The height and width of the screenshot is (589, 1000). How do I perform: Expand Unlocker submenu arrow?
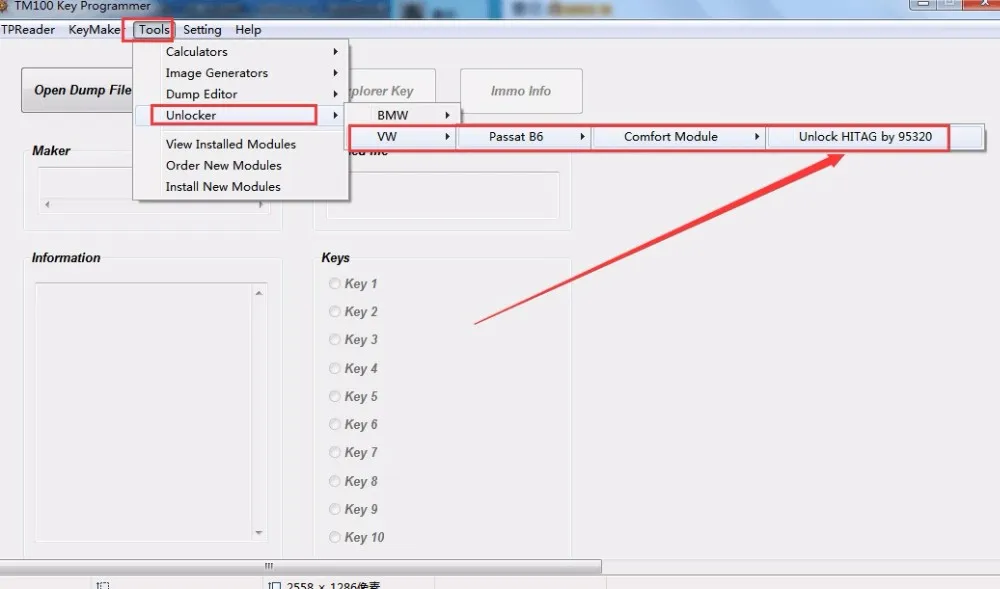click(x=335, y=115)
